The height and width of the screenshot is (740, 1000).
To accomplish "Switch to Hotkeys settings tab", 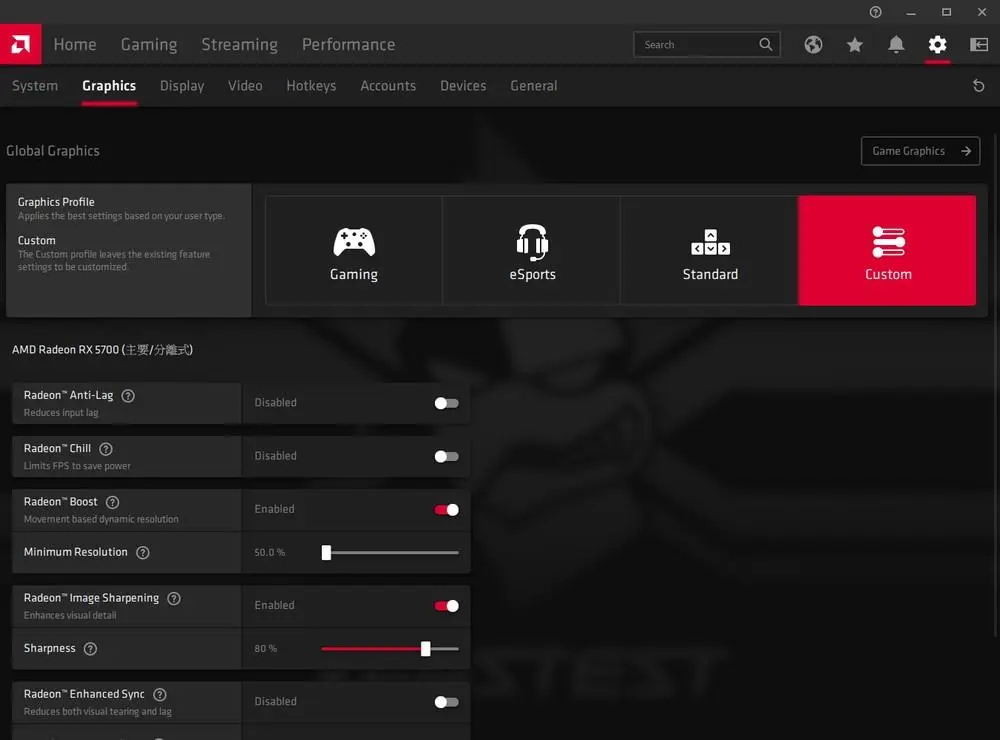I will 311,85.
